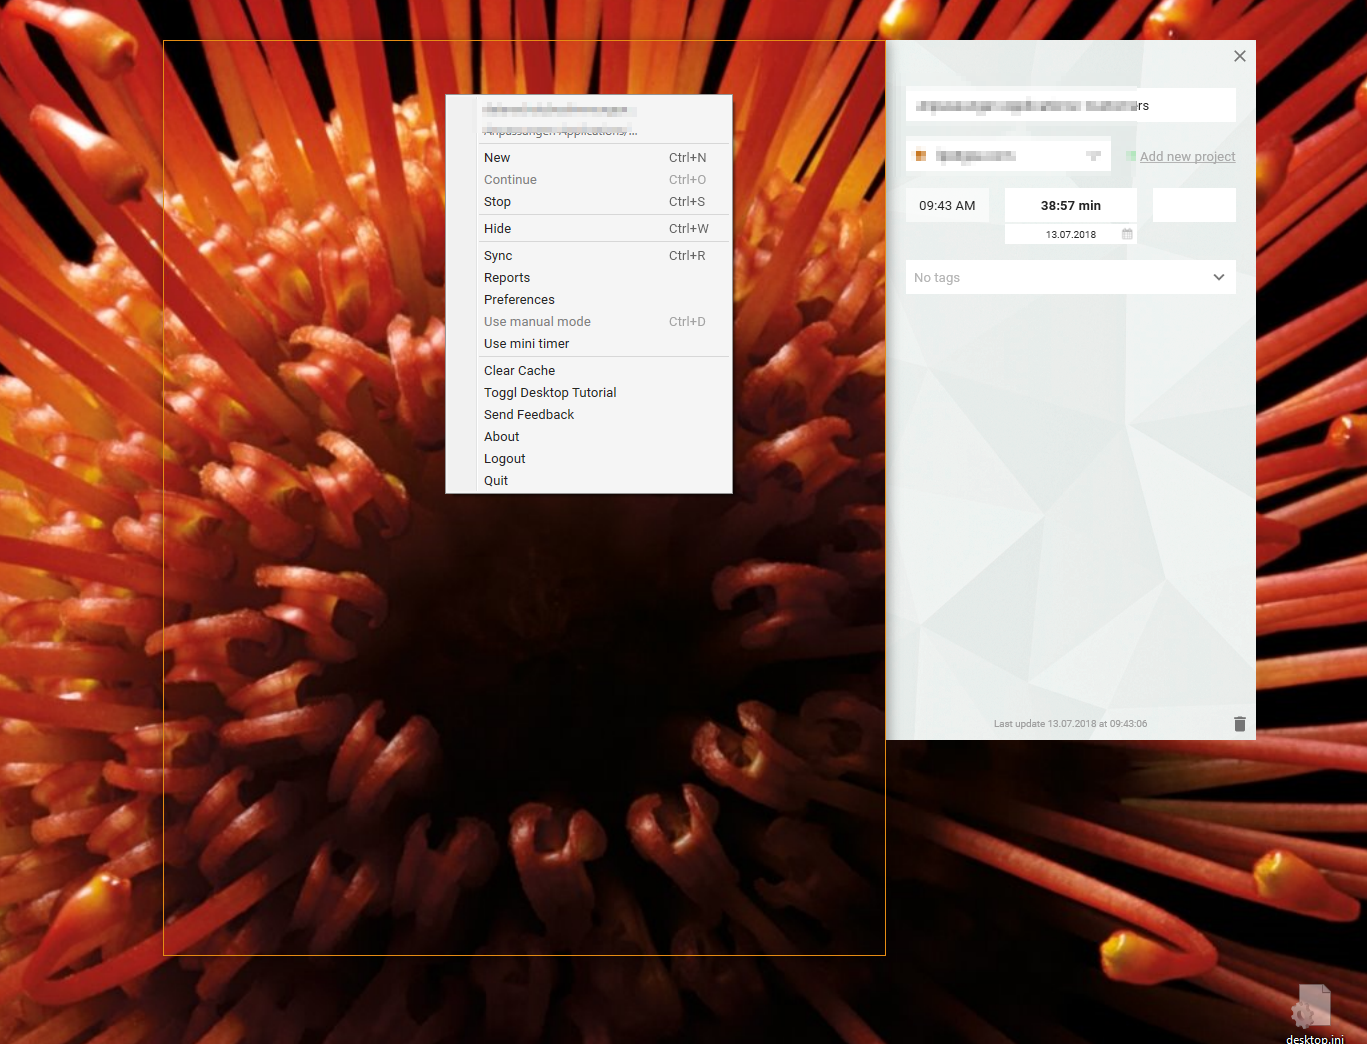Open the calendar picker beside 13.07.2018
Viewport: 1367px width, 1044px height.
click(x=1127, y=234)
